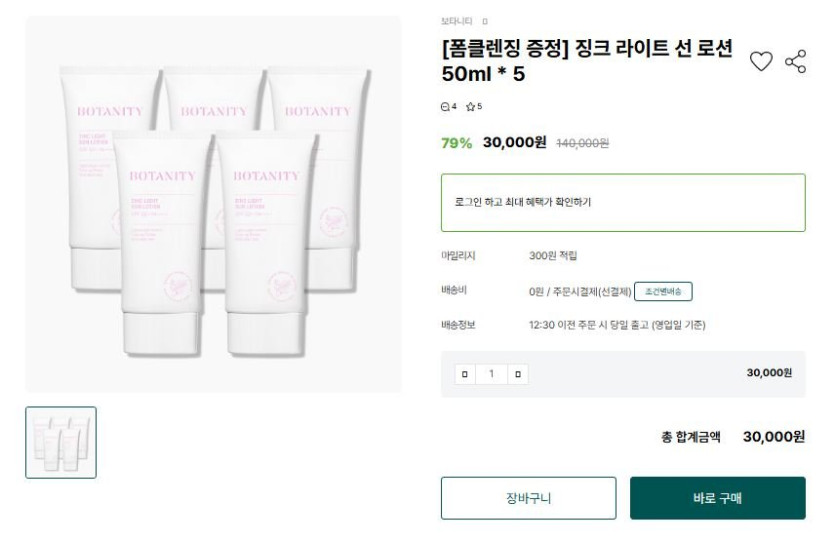Open the 조건별배송 shipping conditions button
Image resolution: width=835 pixels, height=542 pixels.
[x=662, y=291]
